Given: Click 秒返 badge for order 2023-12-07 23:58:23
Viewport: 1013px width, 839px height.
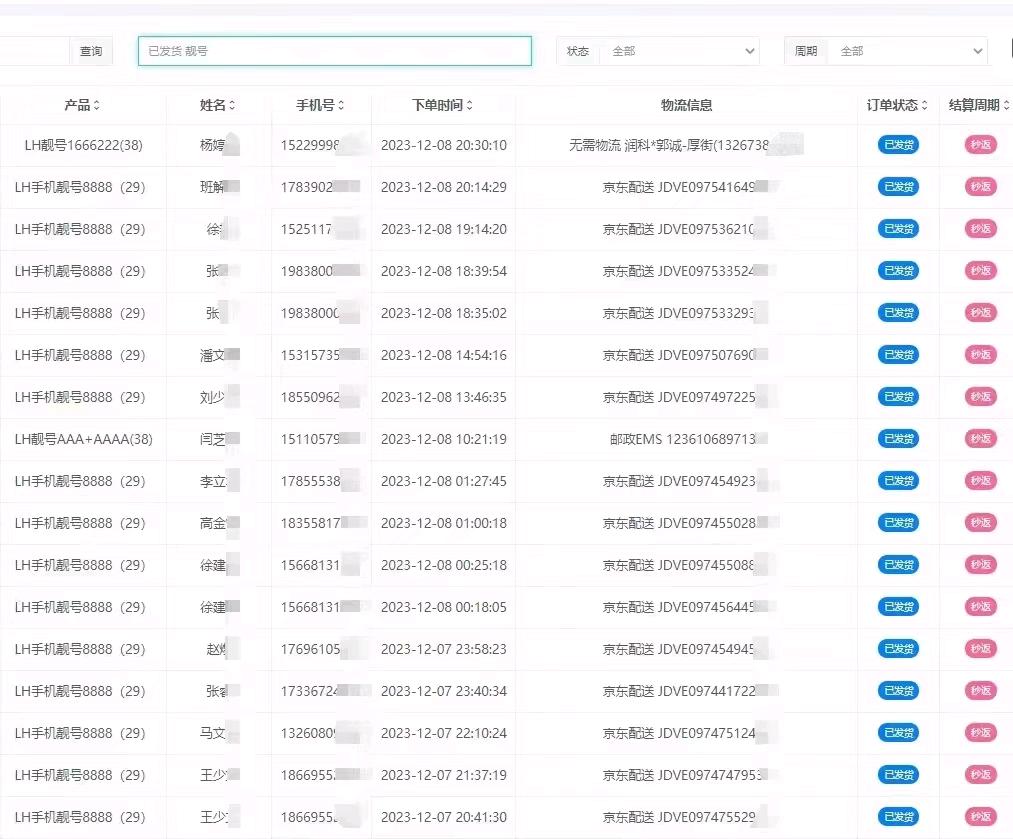Looking at the screenshot, I should [x=981, y=648].
